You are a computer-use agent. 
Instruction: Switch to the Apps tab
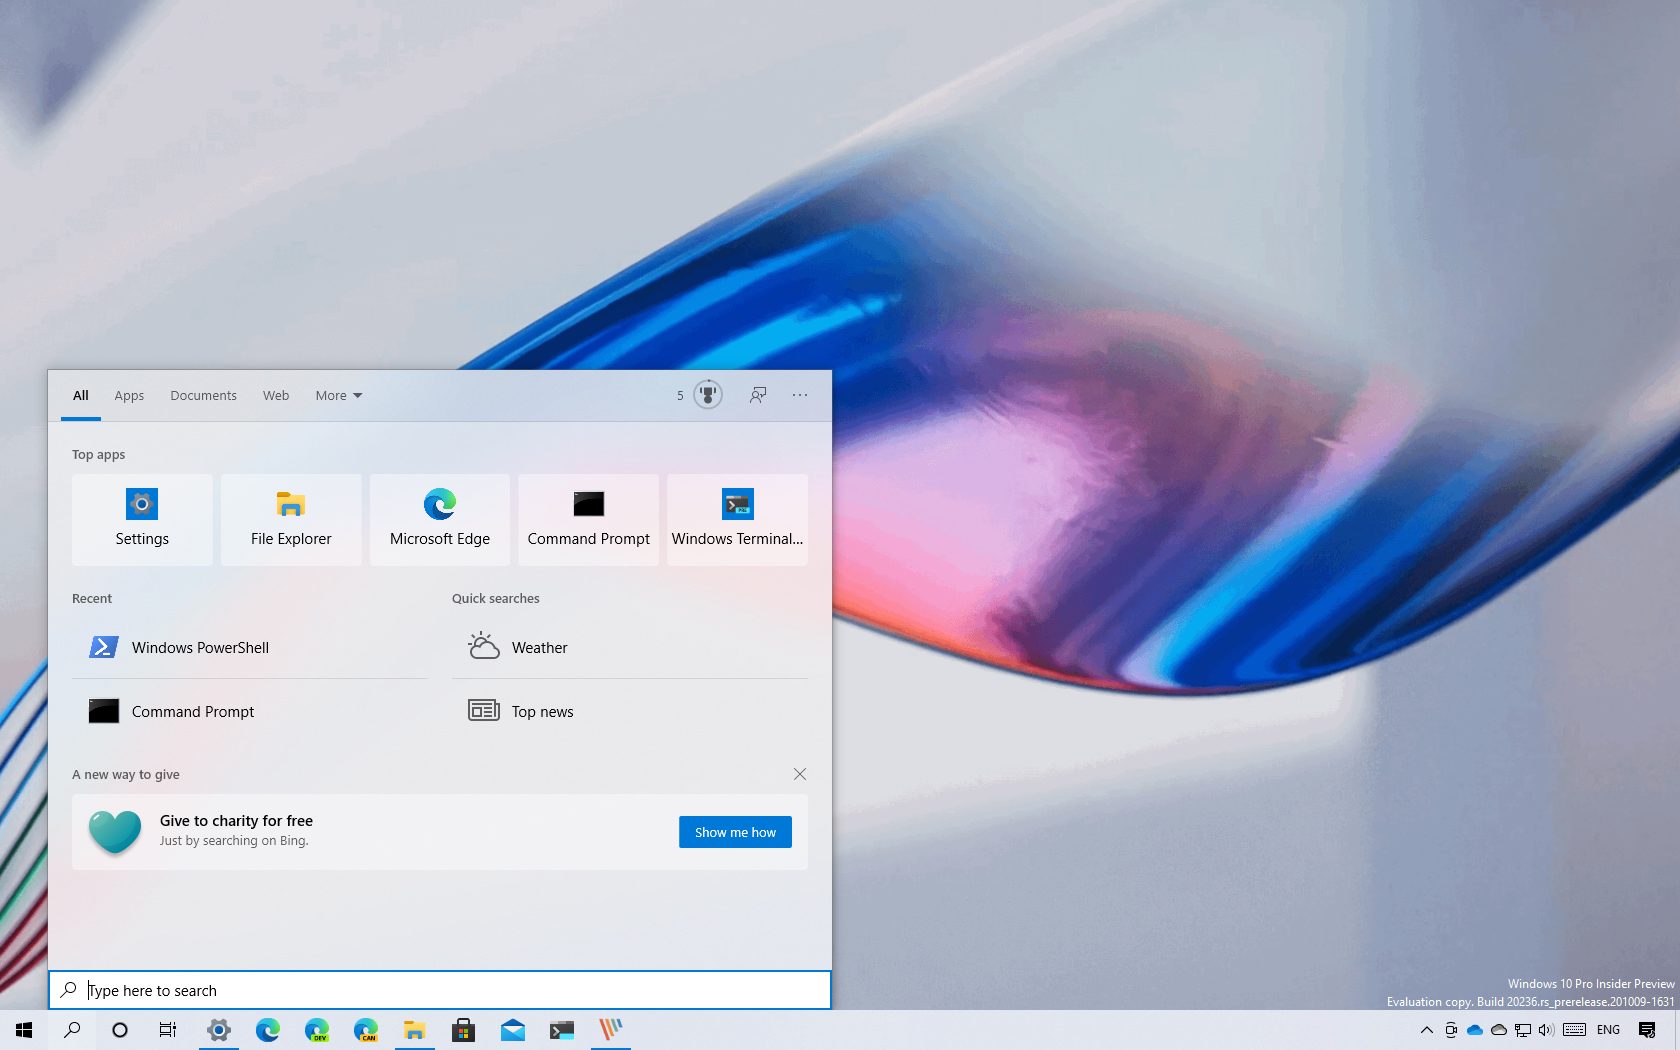(129, 395)
